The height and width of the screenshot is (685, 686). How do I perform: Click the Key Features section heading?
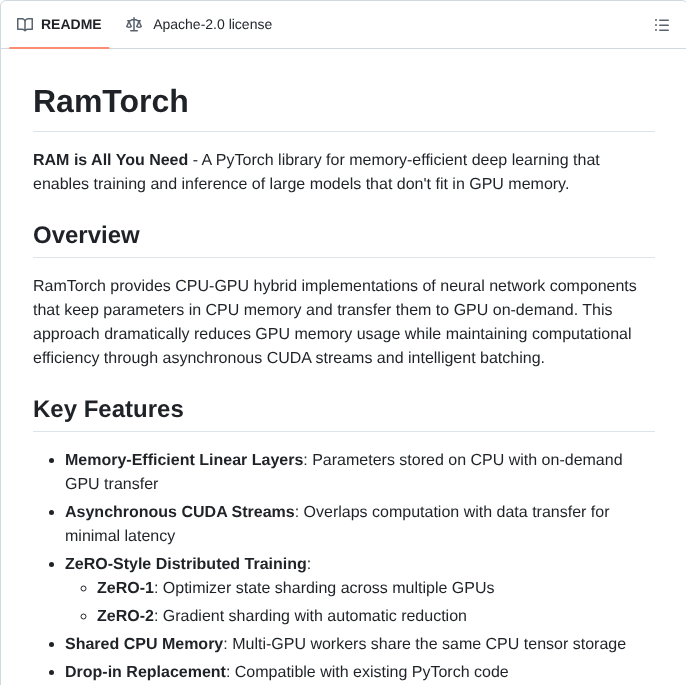(x=108, y=409)
